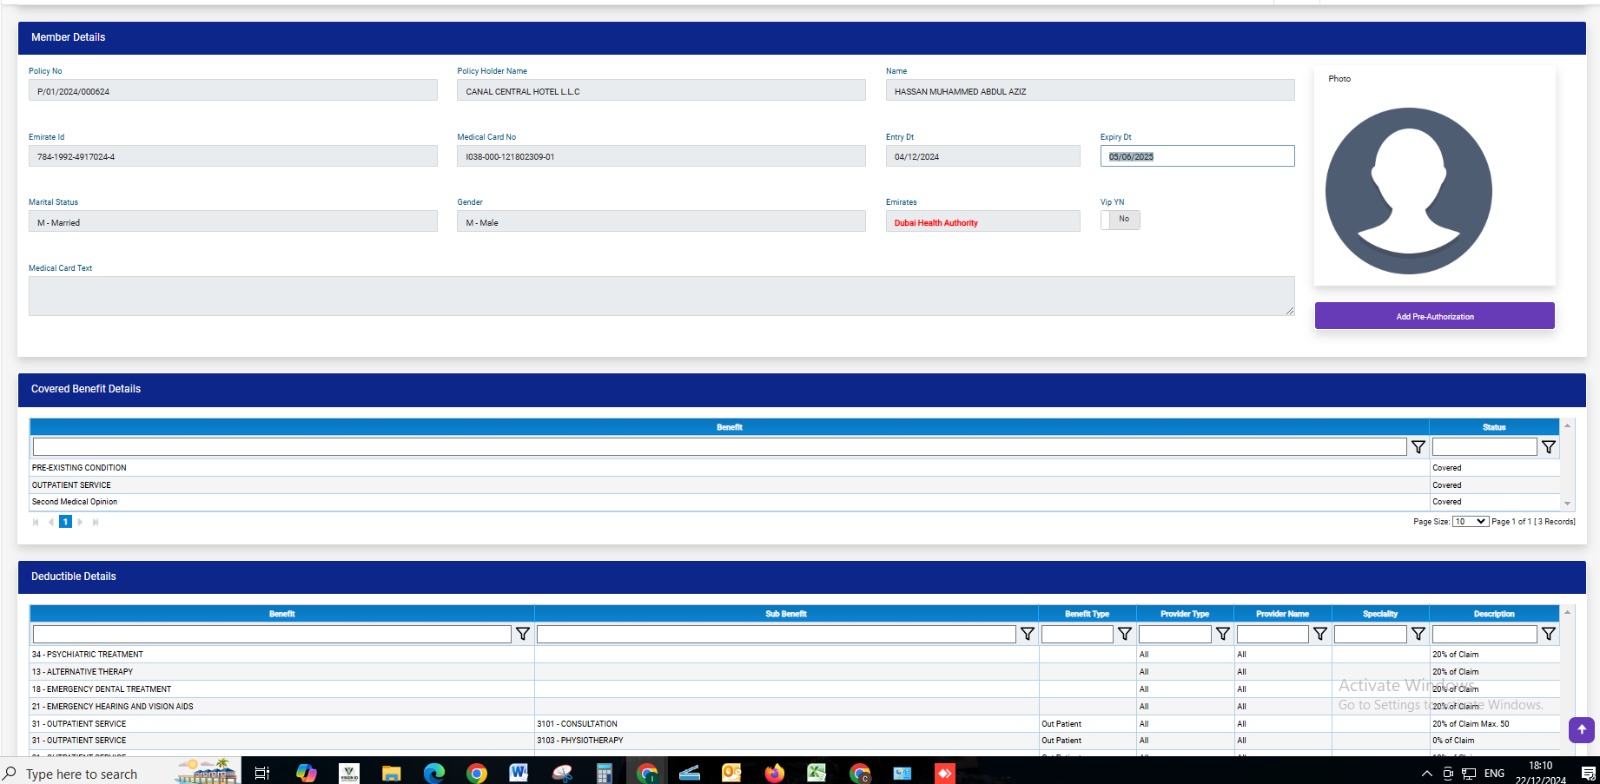Click Add Pre-Authorization button
Screen dimensions: 1600x784
(1434, 316)
